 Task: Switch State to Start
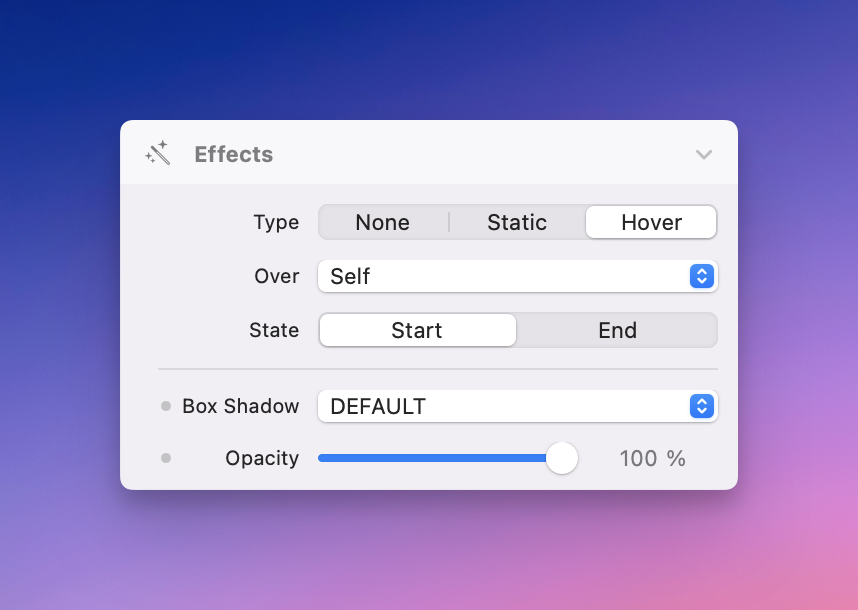(417, 330)
